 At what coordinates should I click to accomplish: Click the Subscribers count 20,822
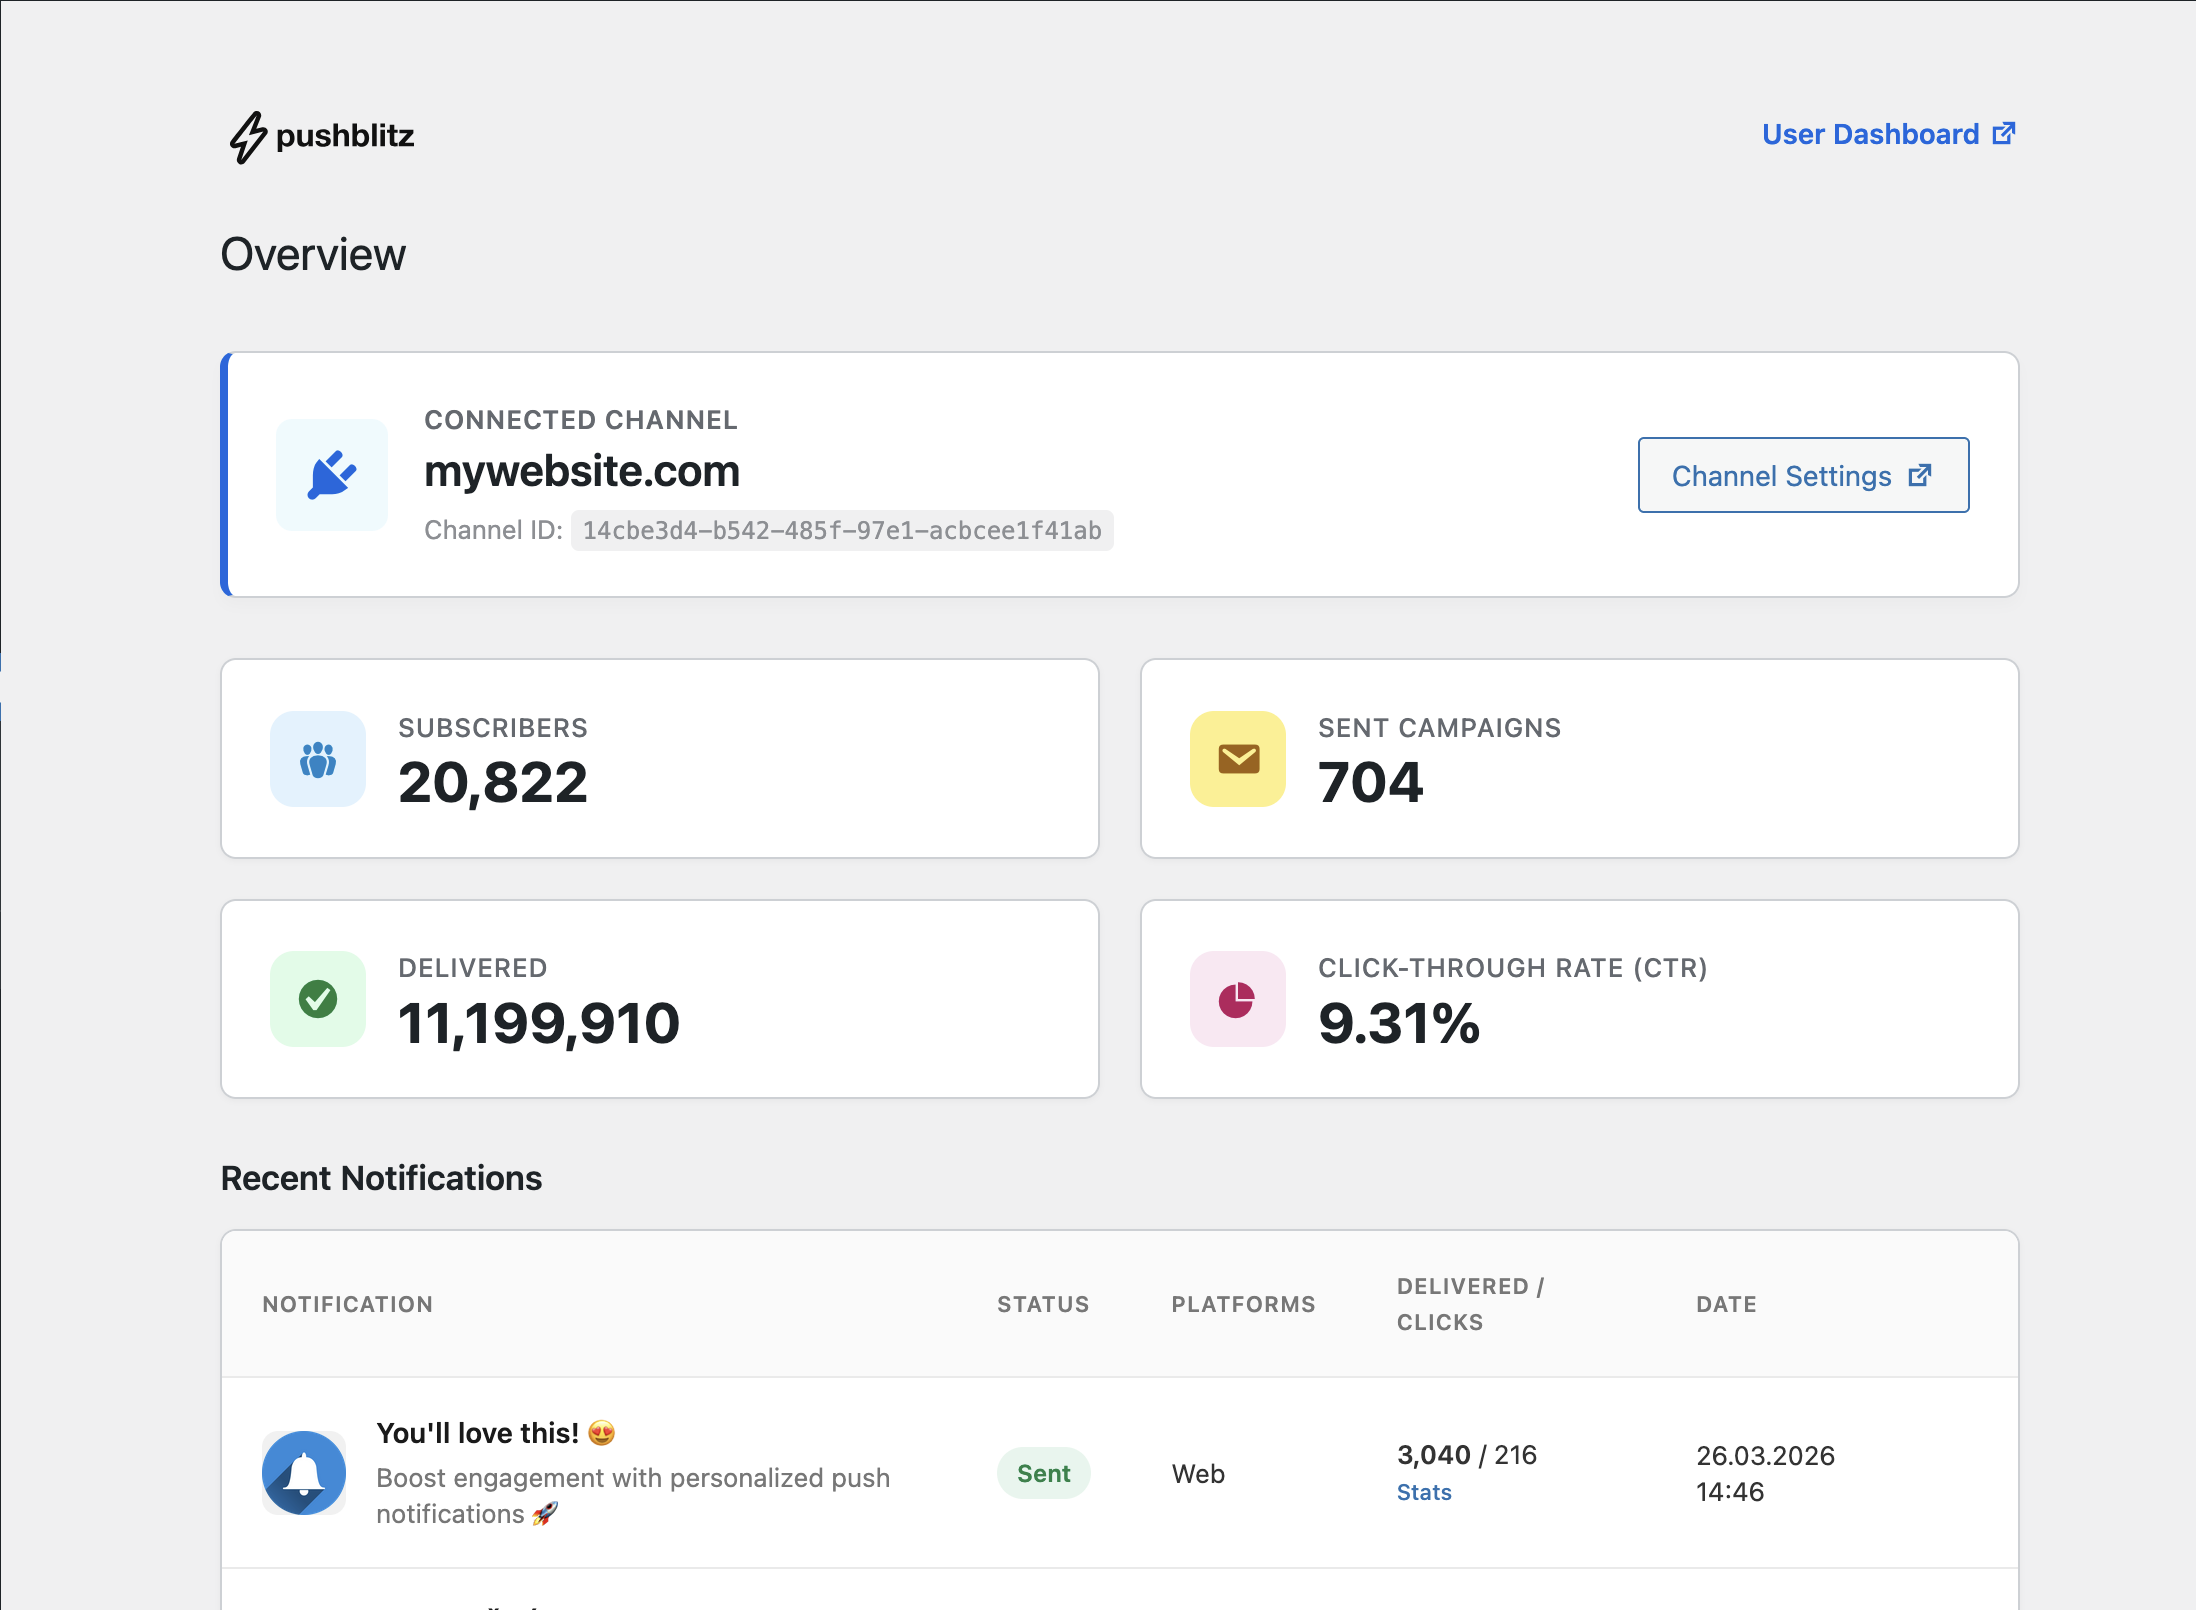pyautogui.click(x=493, y=782)
